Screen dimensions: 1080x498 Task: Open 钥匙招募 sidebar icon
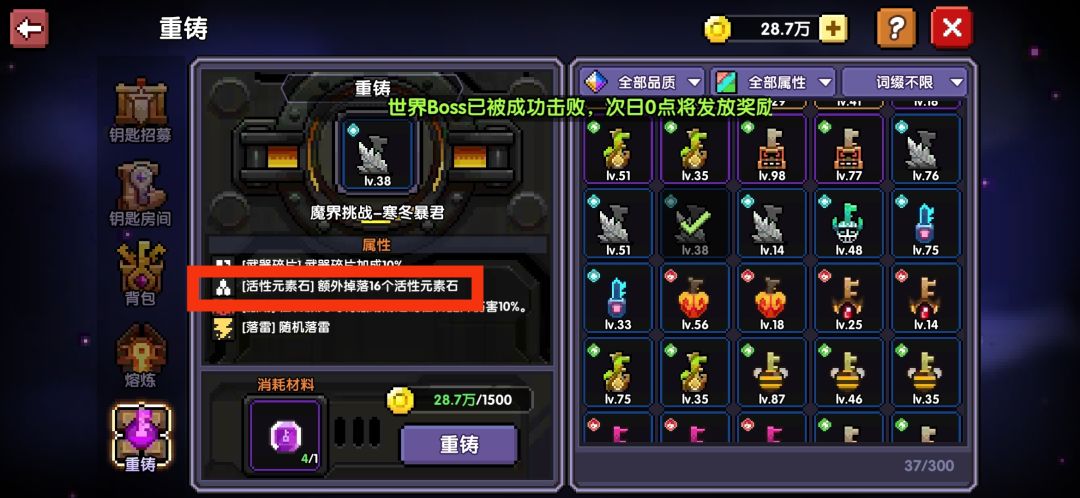click(x=141, y=110)
